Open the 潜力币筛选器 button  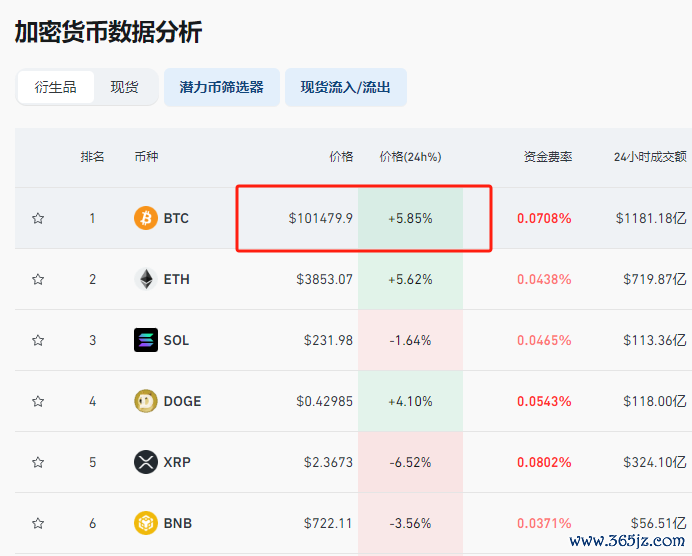coord(222,87)
